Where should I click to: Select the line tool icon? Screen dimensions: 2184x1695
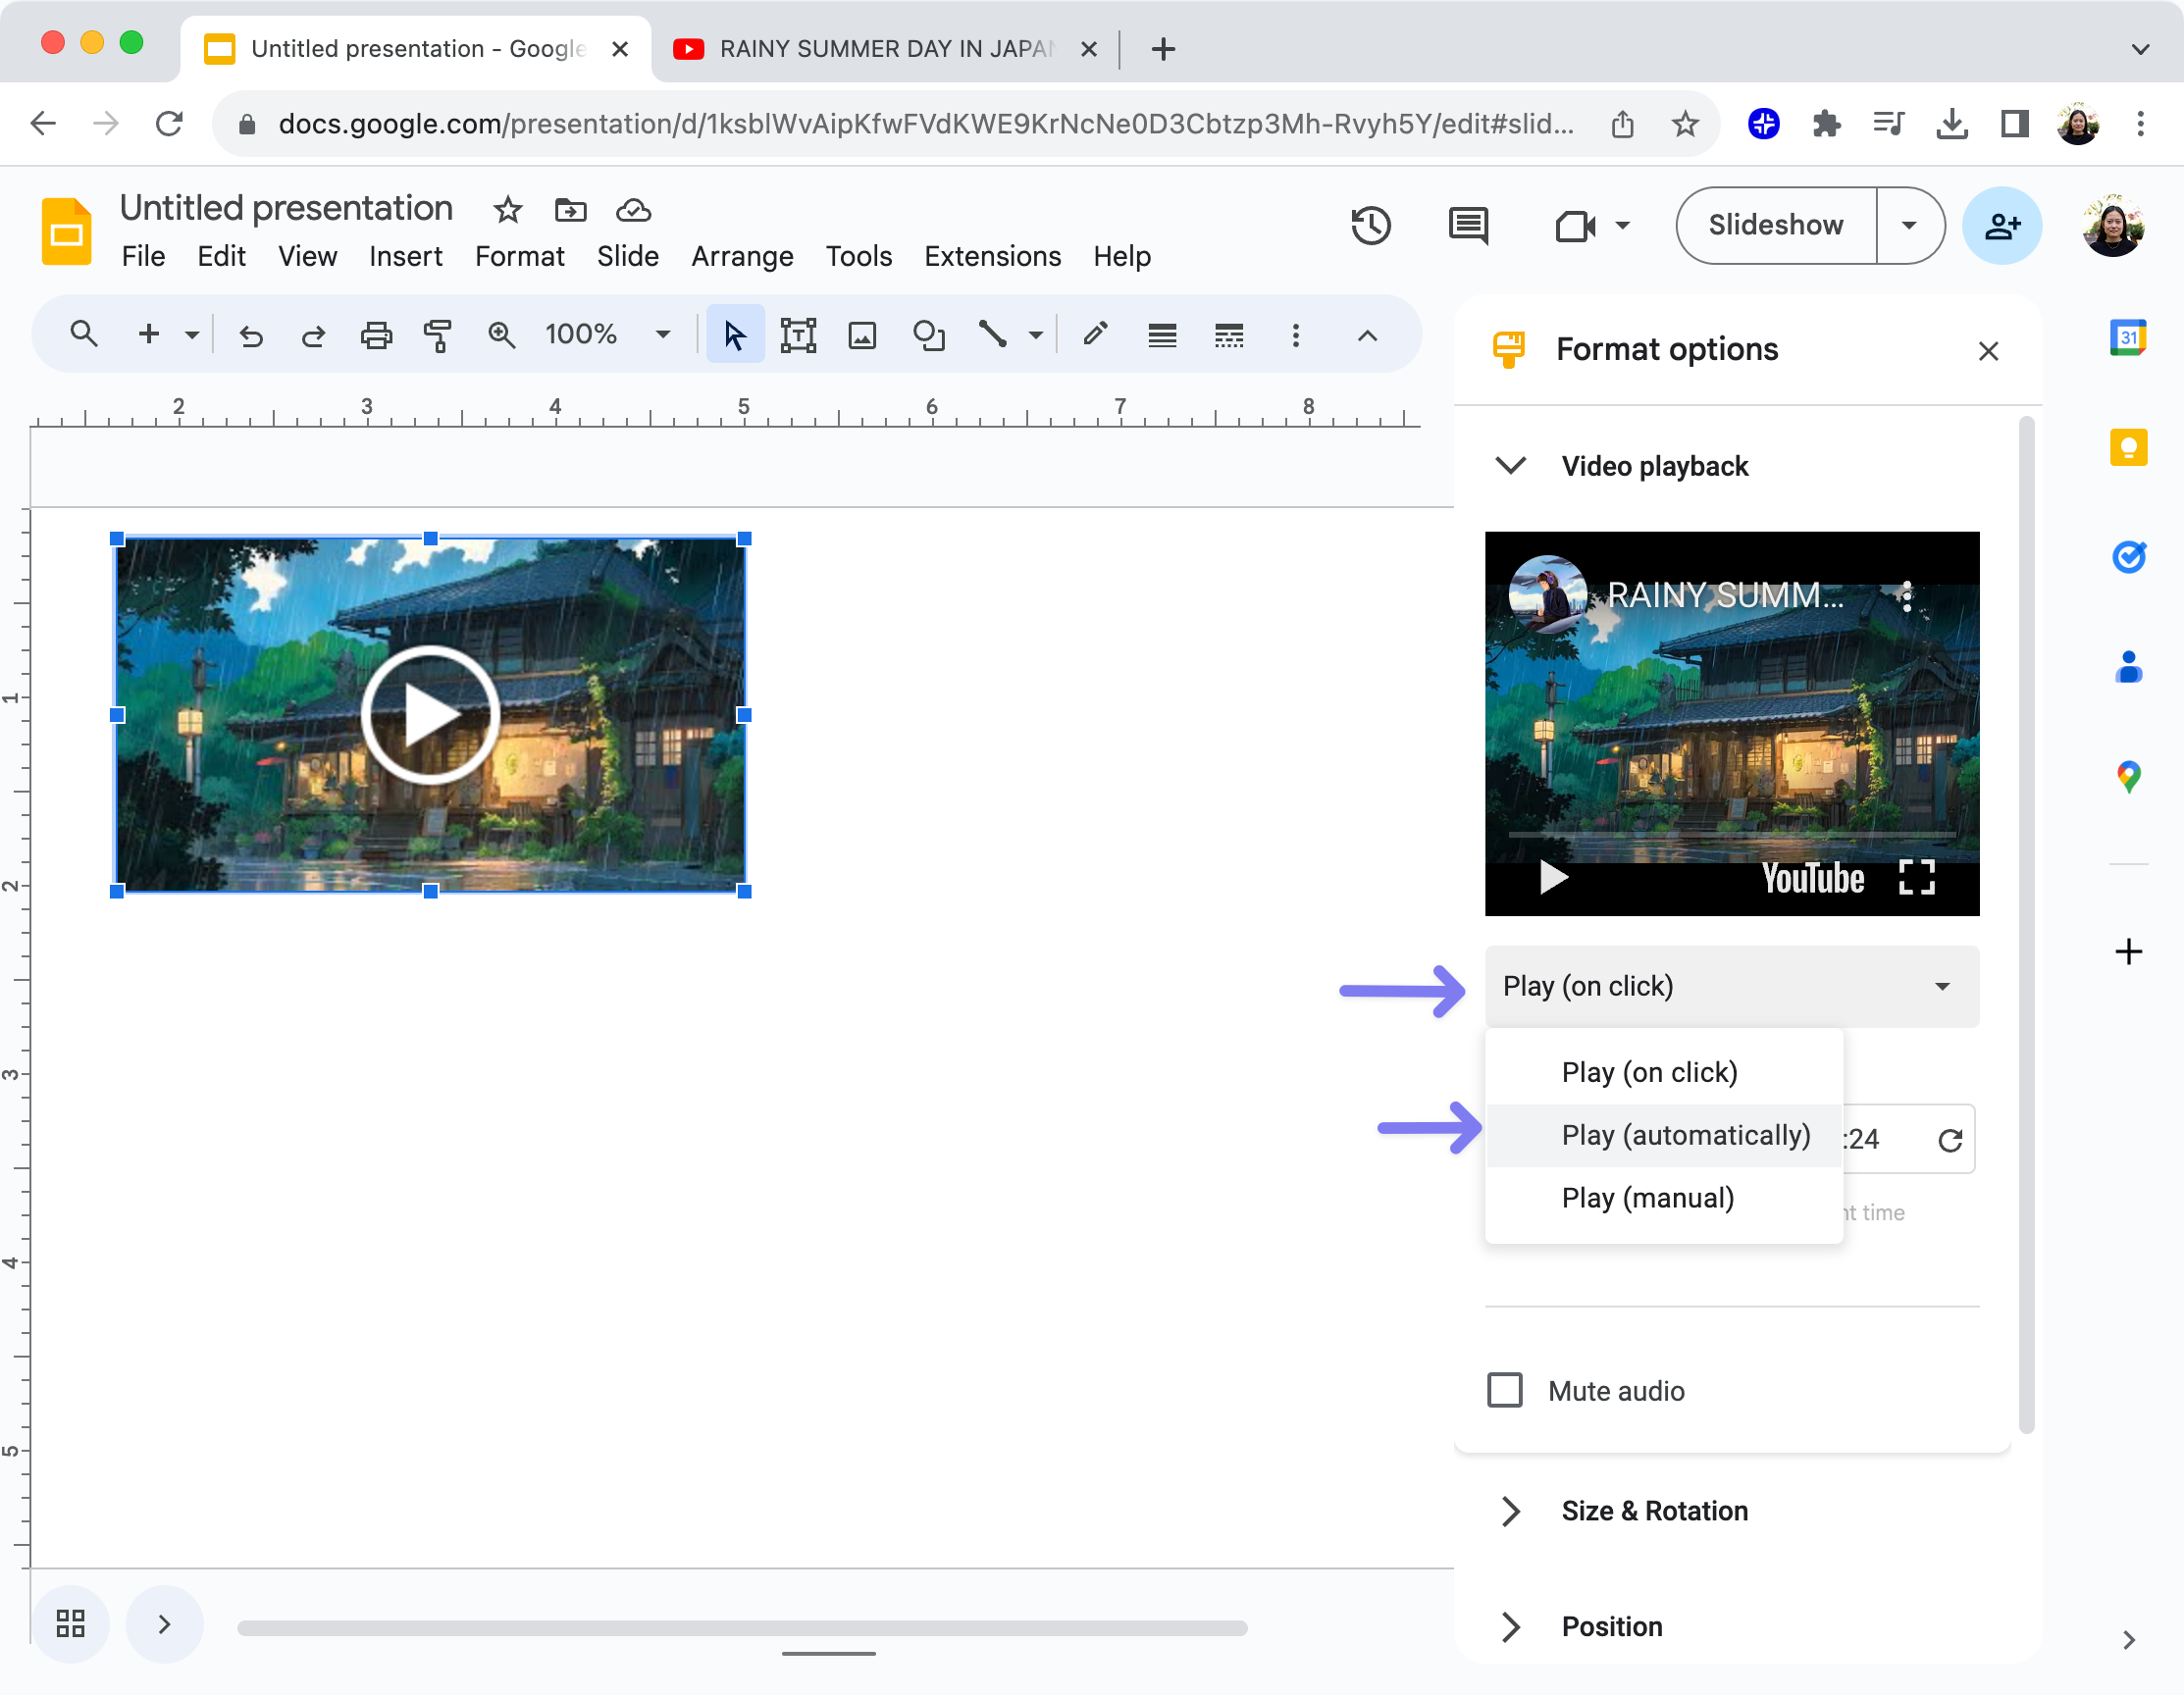click(x=992, y=334)
